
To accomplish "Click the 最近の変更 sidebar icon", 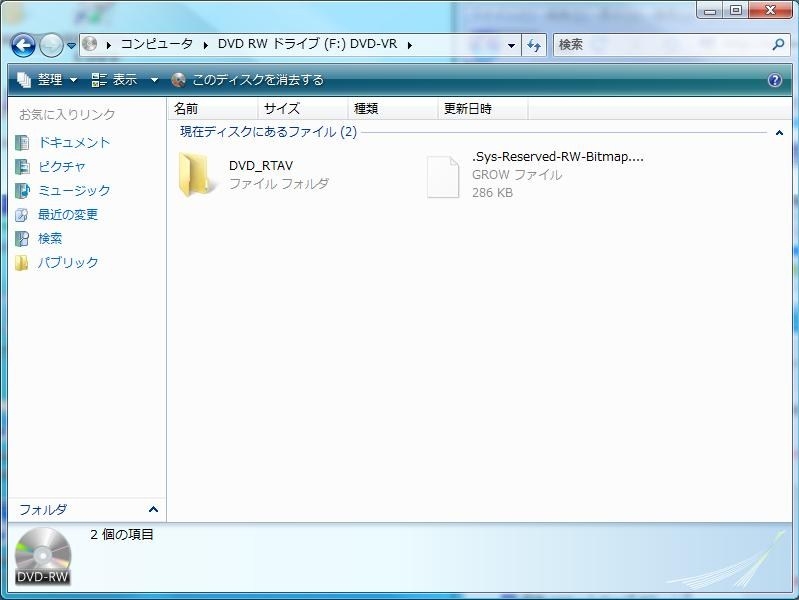I will click(22, 215).
